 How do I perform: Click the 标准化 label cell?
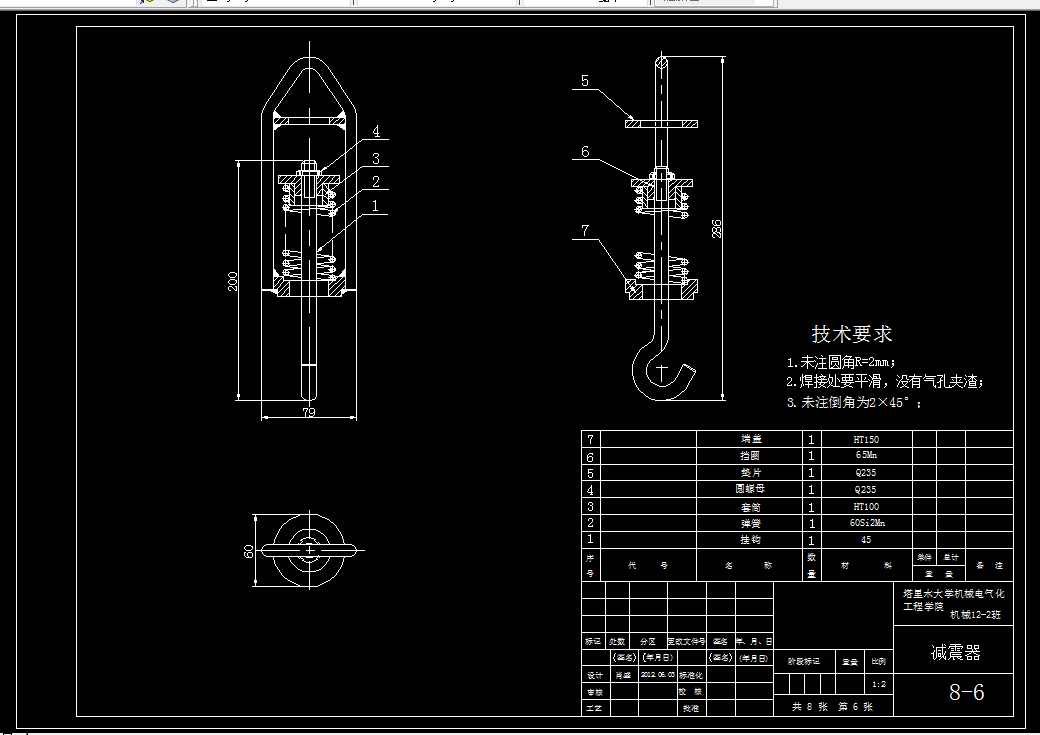tap(690, 675)
